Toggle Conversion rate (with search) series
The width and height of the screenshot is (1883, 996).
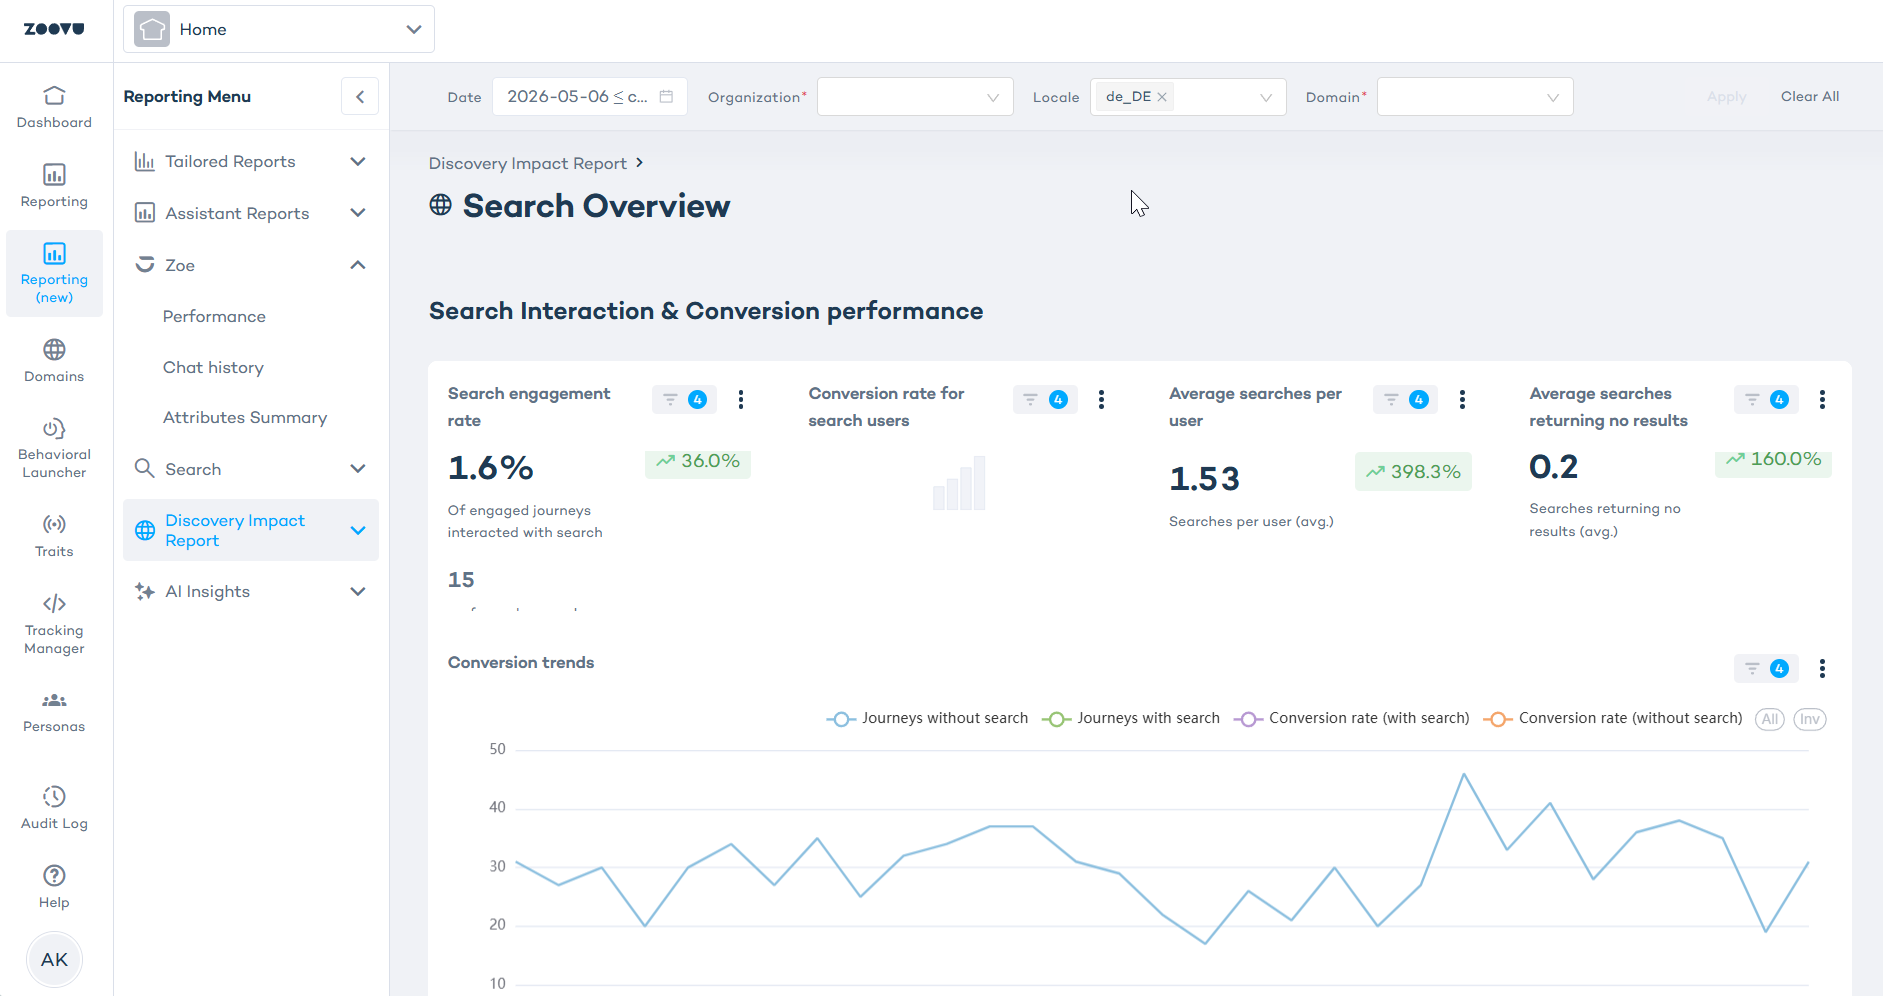coord(1352,719)
